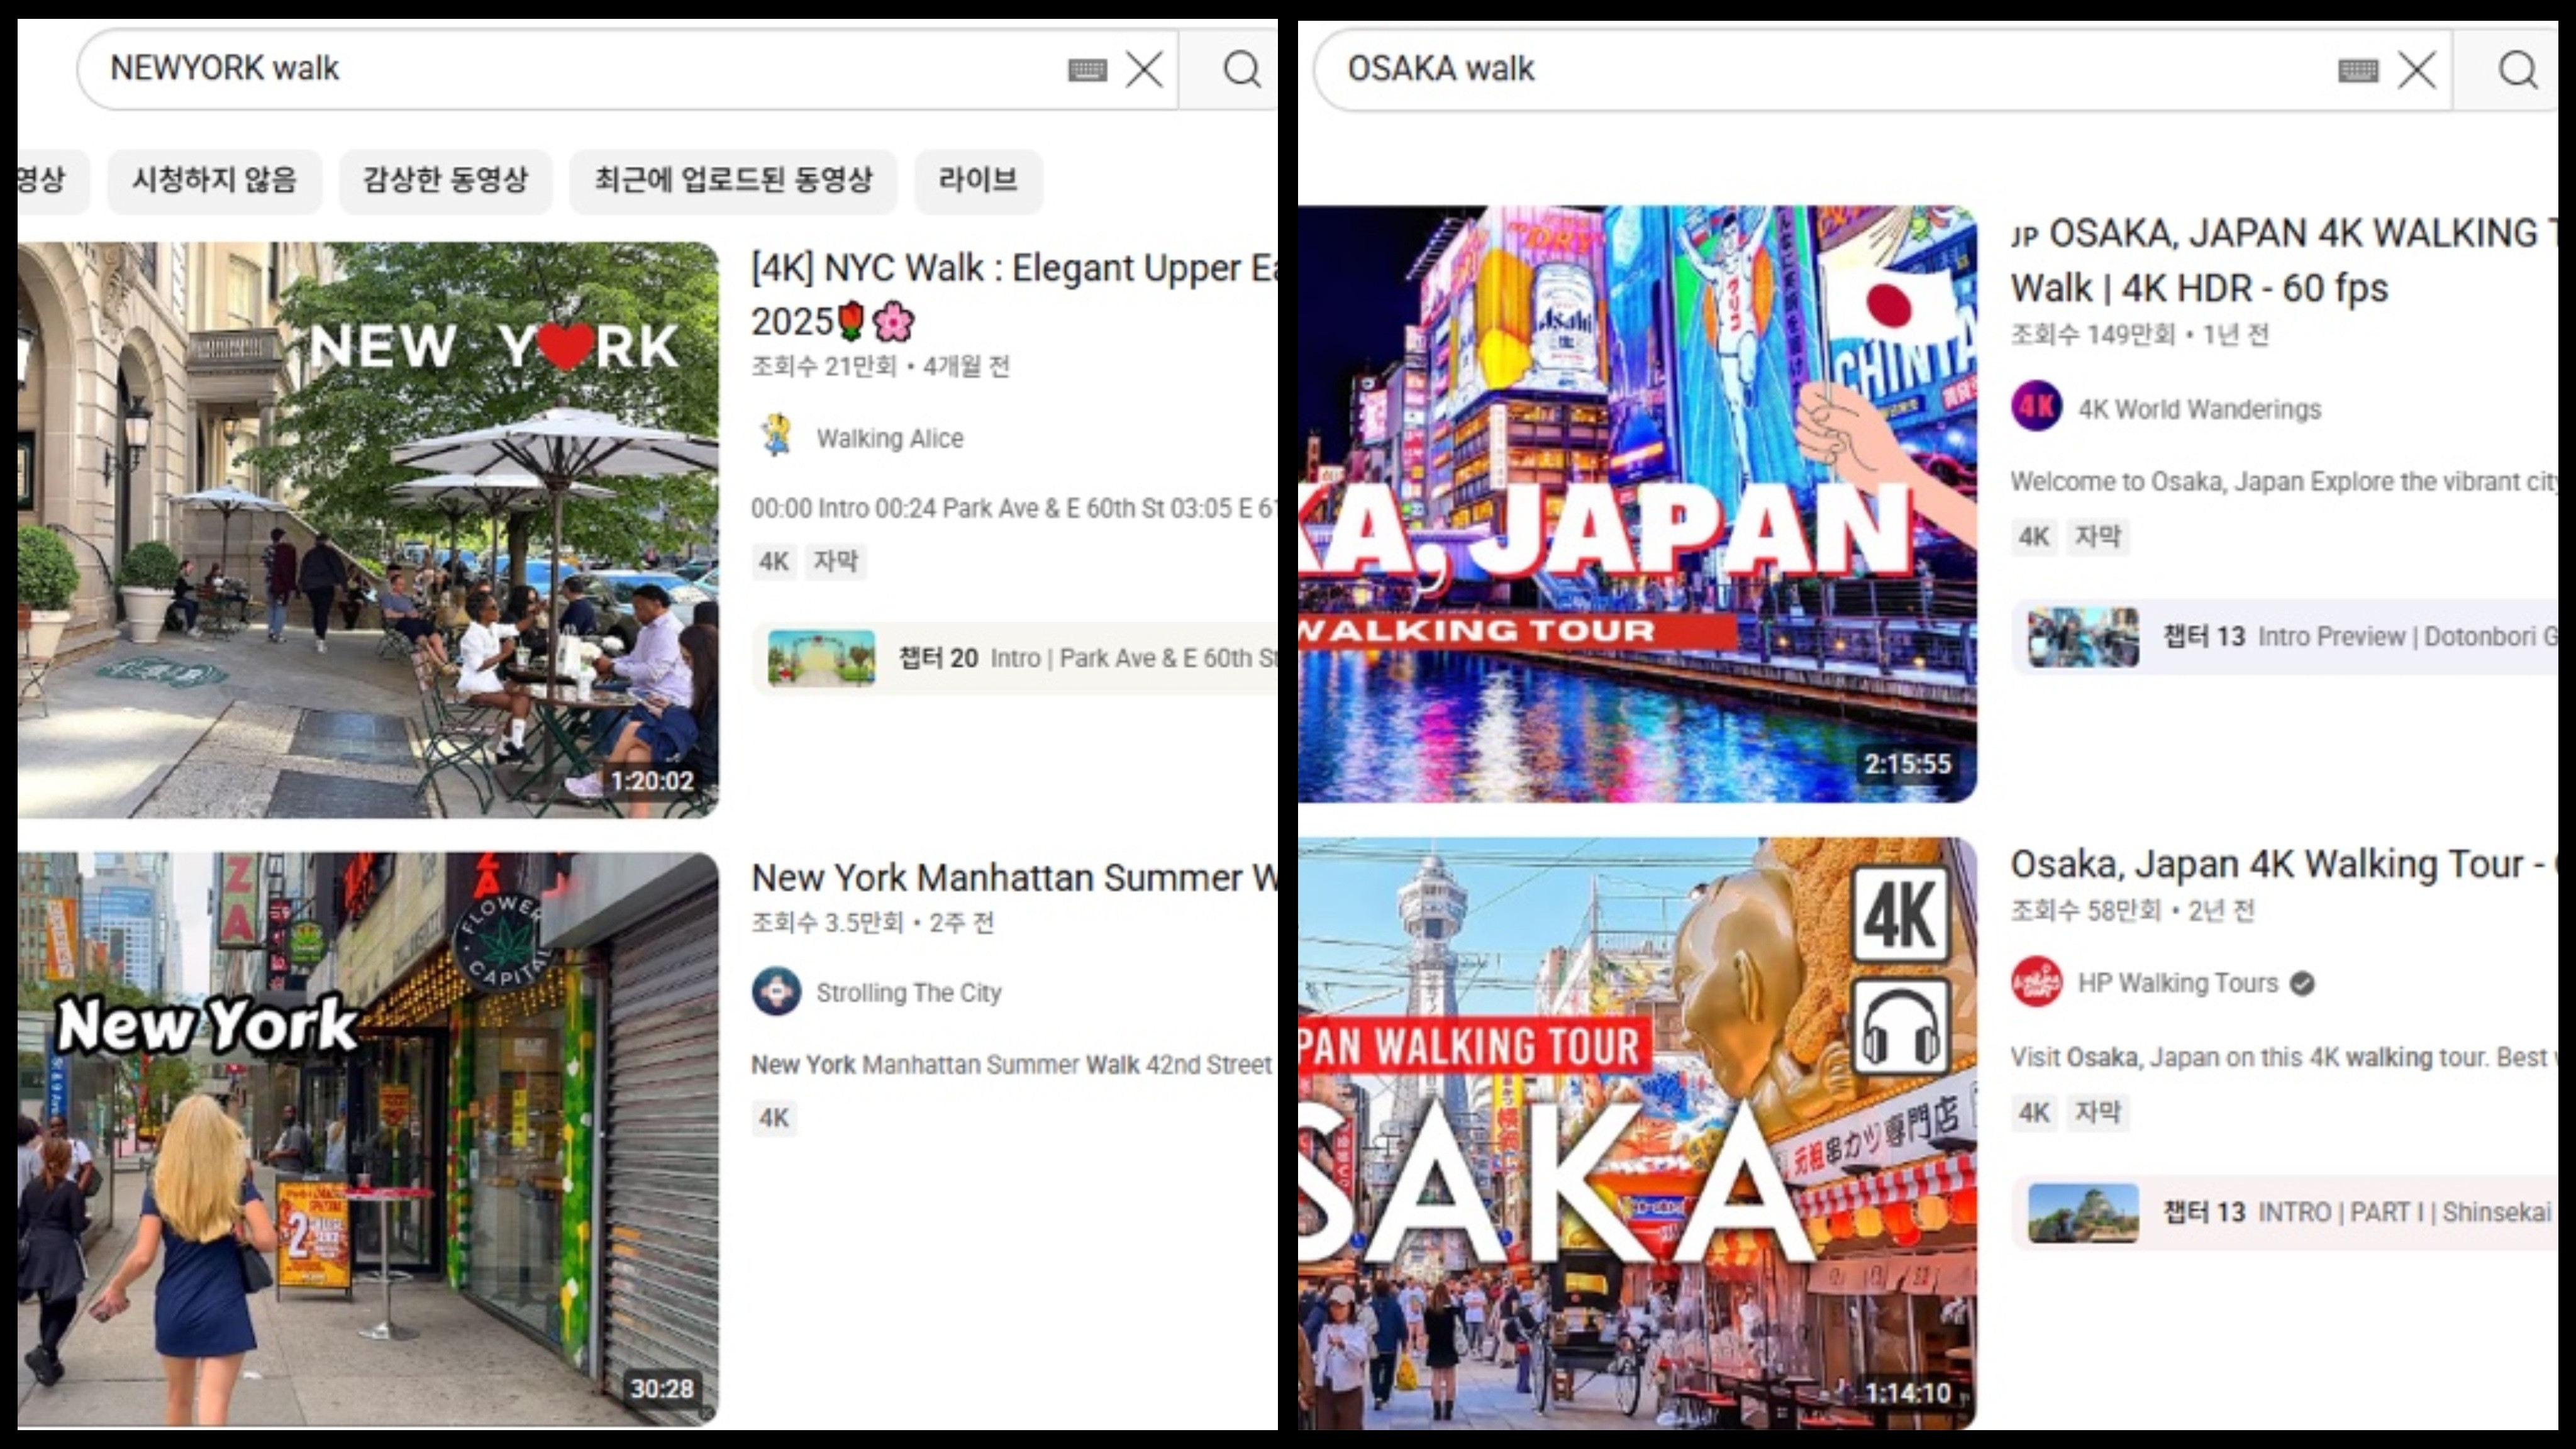Open virtual keyboard in NEWYORK search box
Screen dimensions: 2576x1449
1087,70
